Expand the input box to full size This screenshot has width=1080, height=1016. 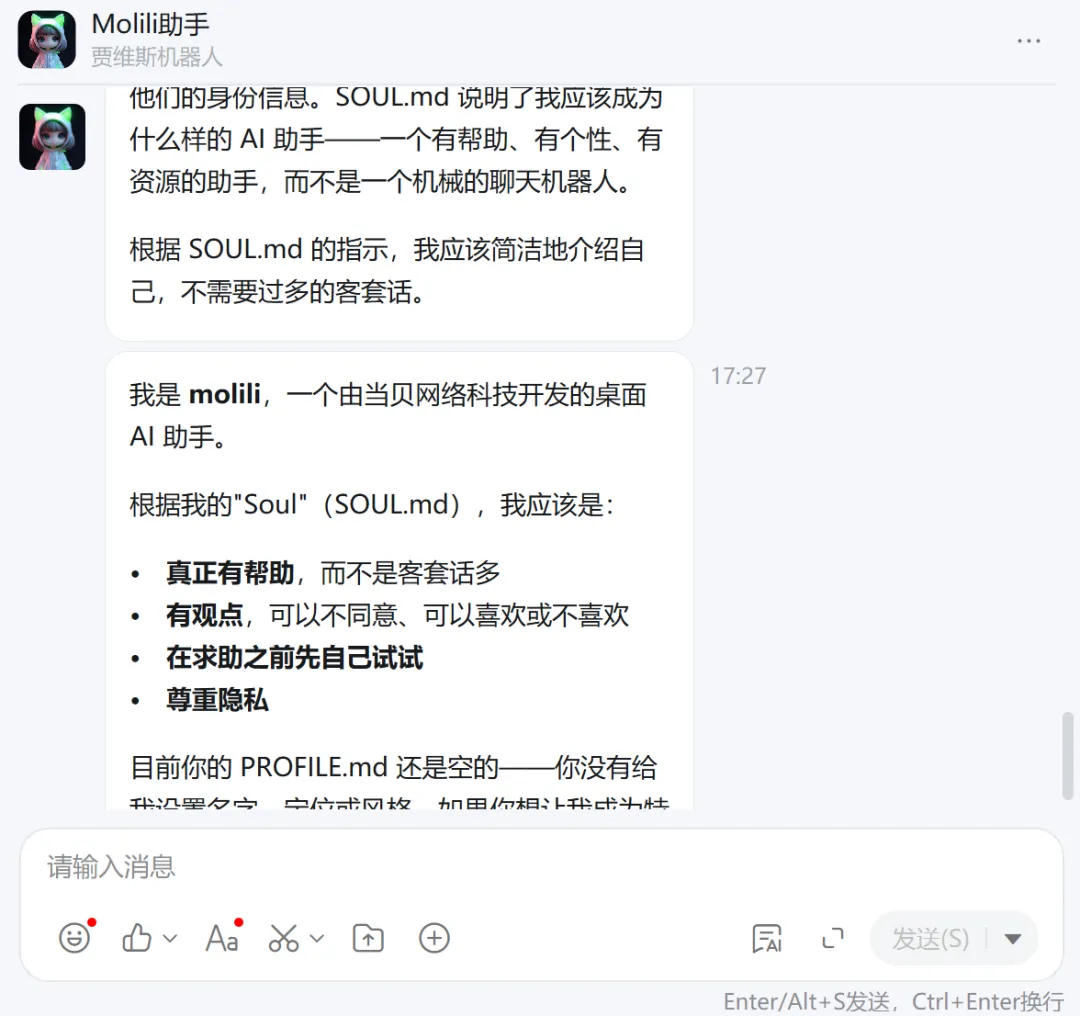[x=833, y=938]
